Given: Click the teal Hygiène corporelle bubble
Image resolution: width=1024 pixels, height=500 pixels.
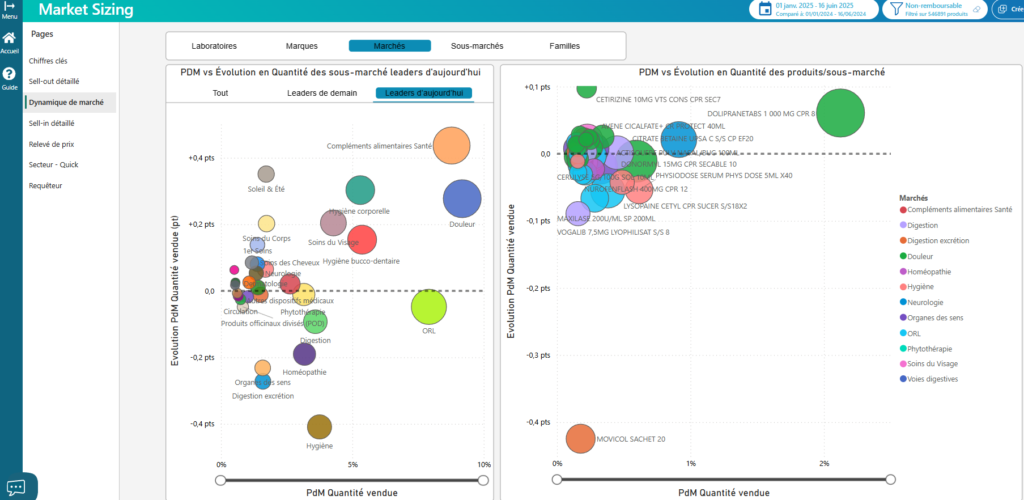Looking at the screenshot, I should point(360,191).
